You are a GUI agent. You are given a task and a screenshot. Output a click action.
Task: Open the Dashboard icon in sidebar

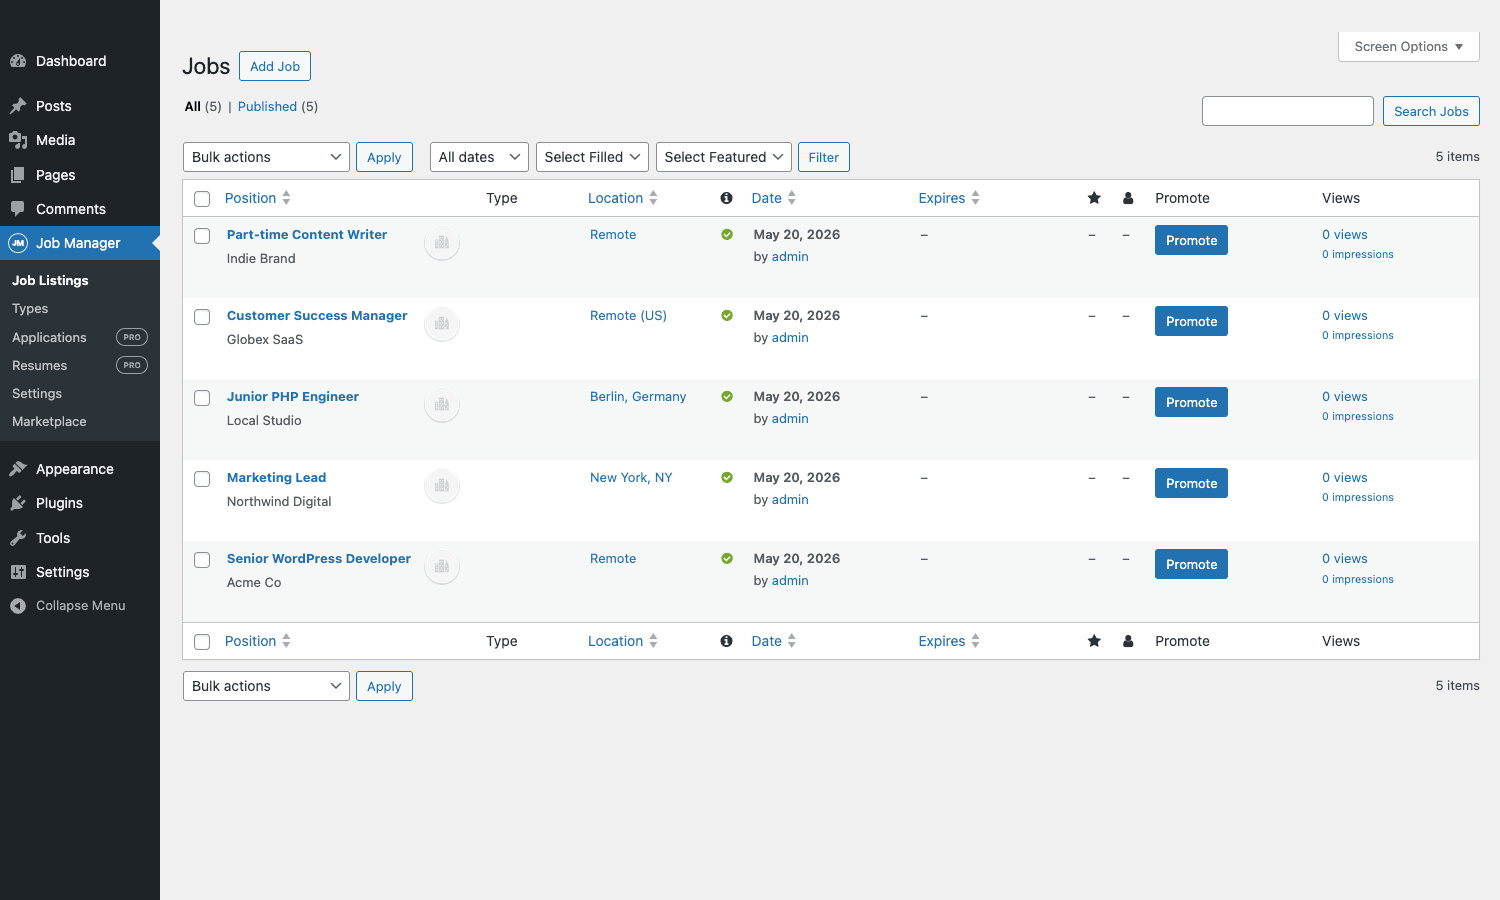coord(18,61)
